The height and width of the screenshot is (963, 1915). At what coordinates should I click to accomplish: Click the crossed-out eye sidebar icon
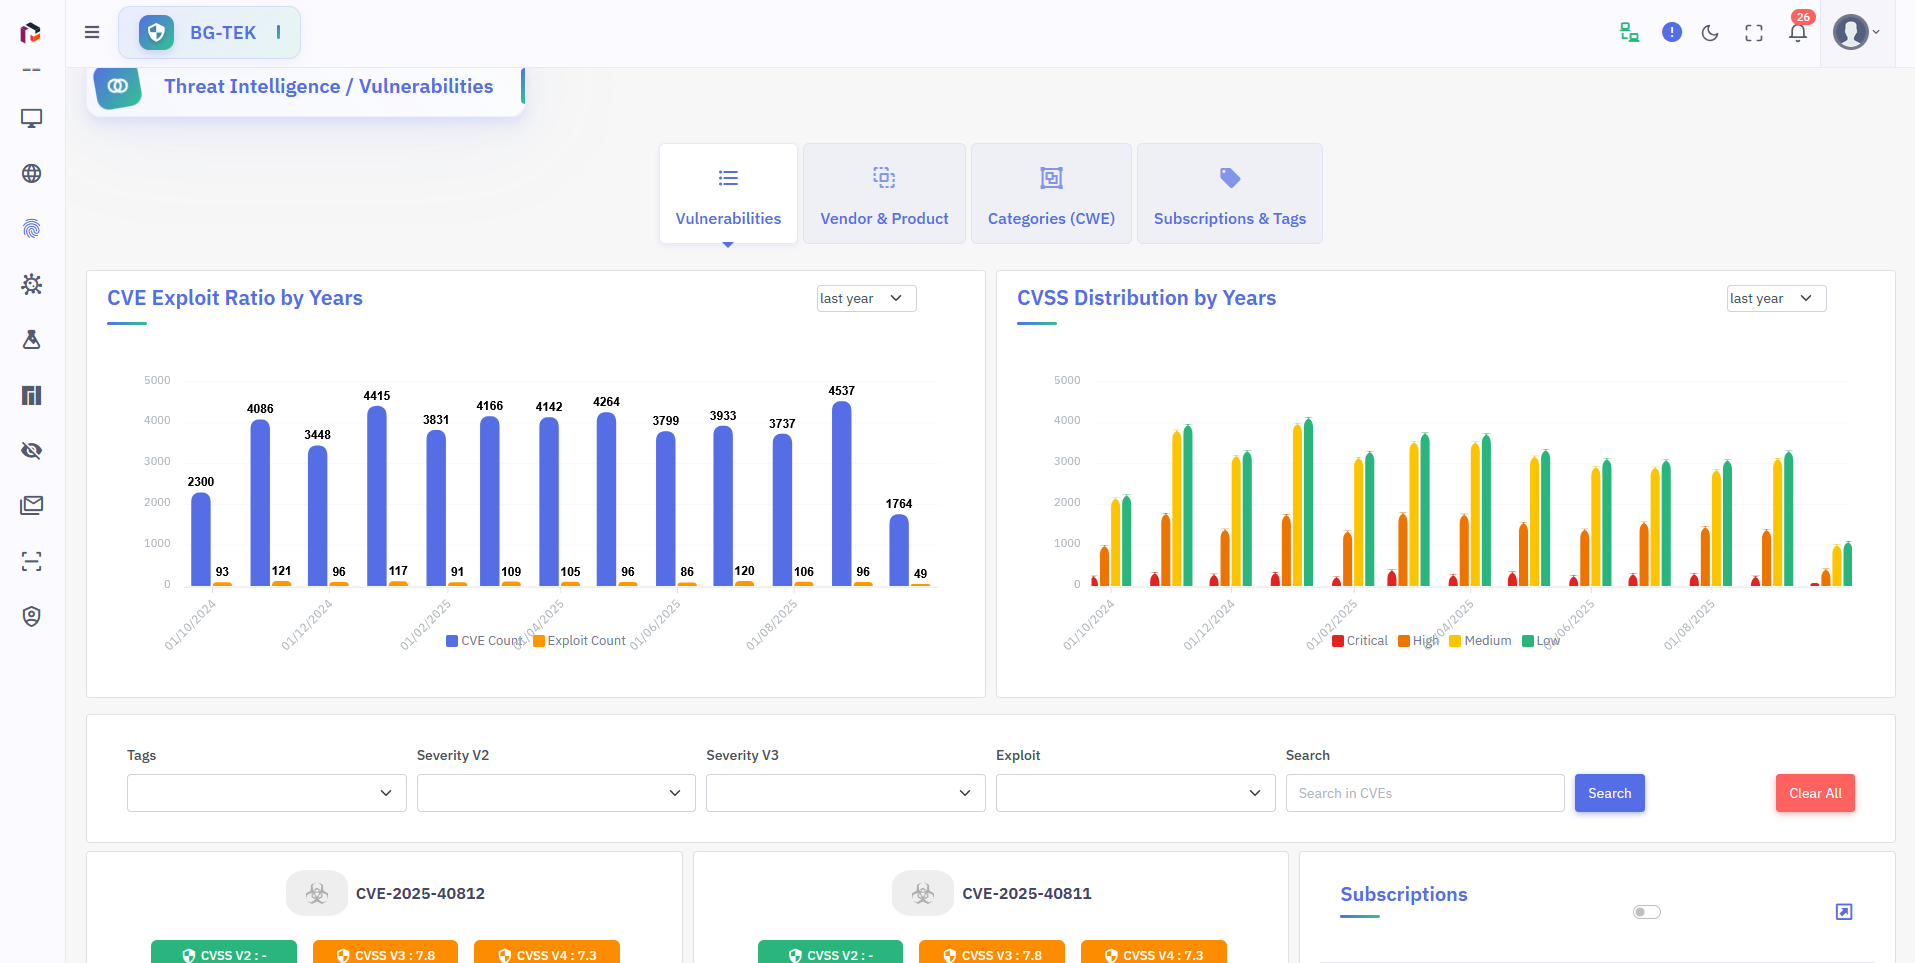(32, 451)
